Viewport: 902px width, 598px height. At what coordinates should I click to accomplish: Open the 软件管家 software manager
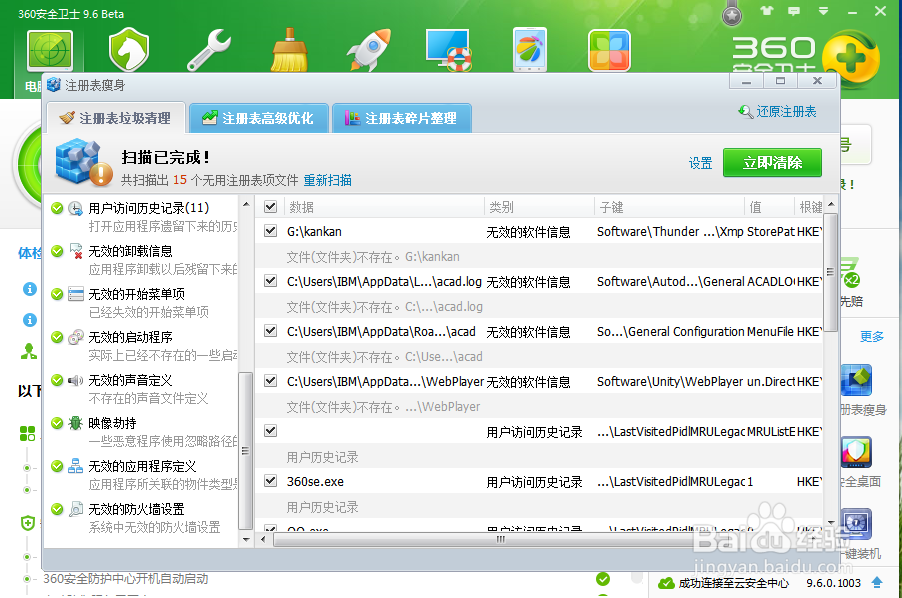(x=607, y=50)
